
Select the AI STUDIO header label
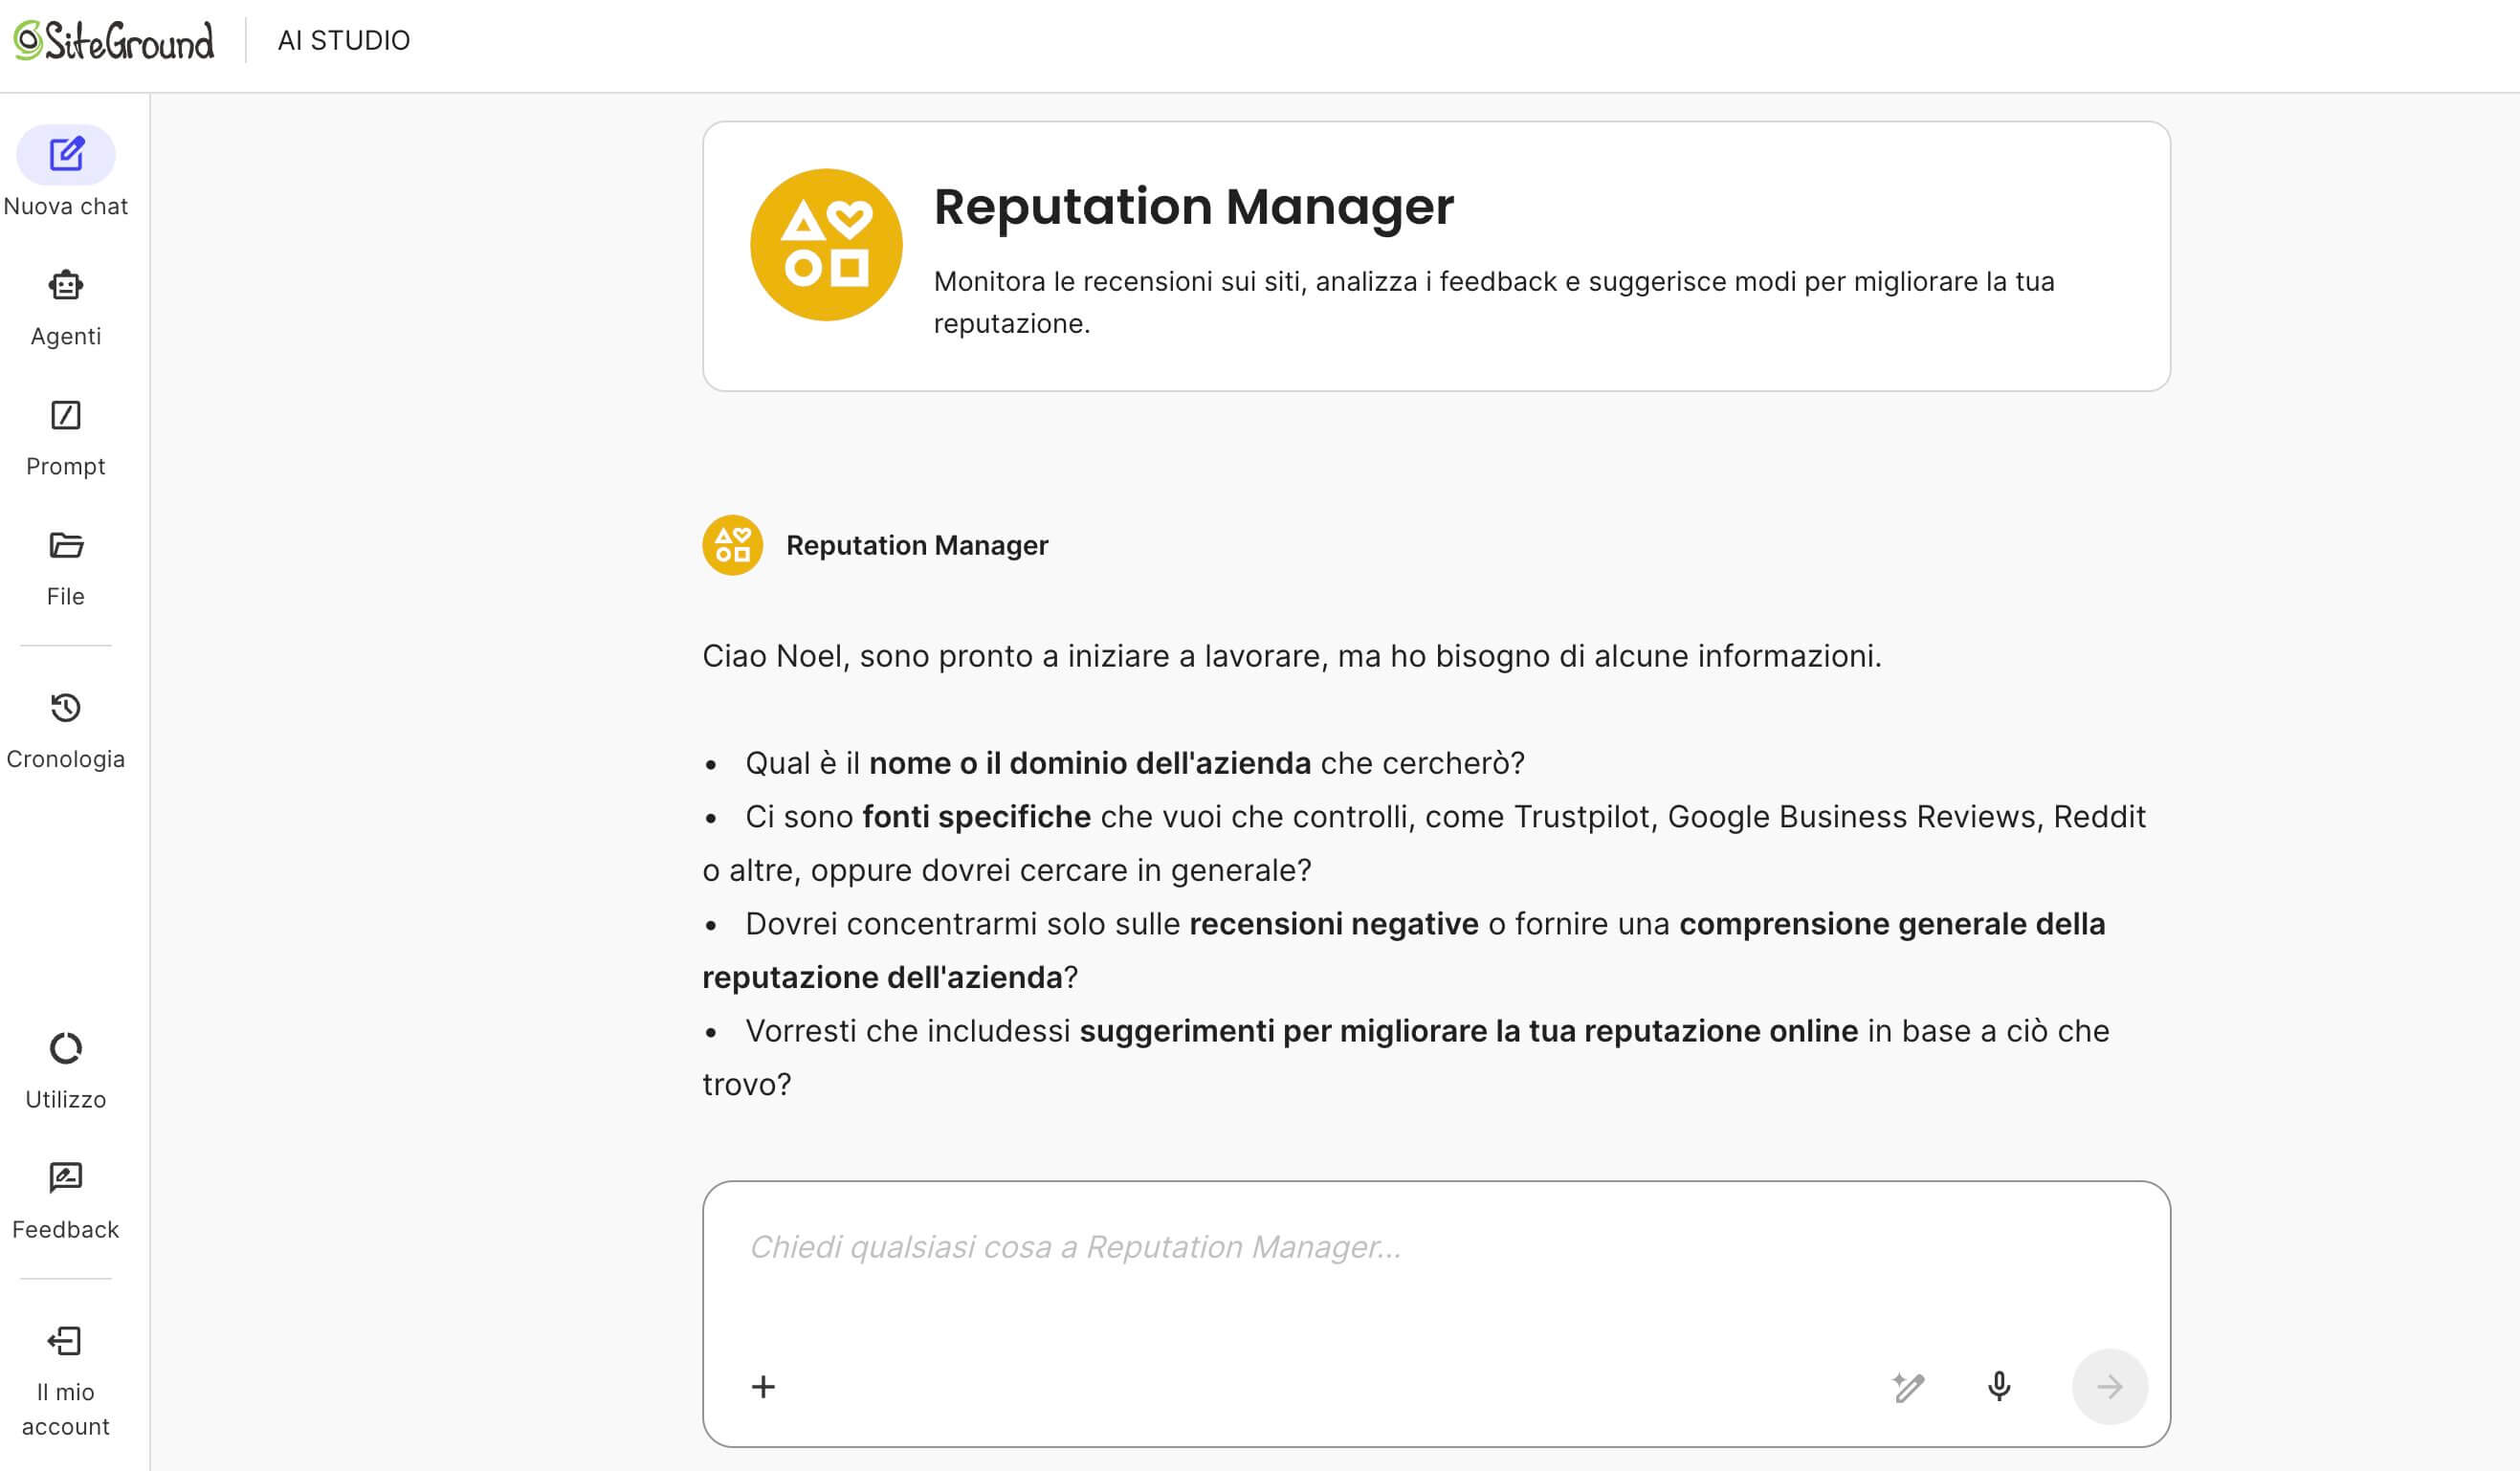point(344,40)
